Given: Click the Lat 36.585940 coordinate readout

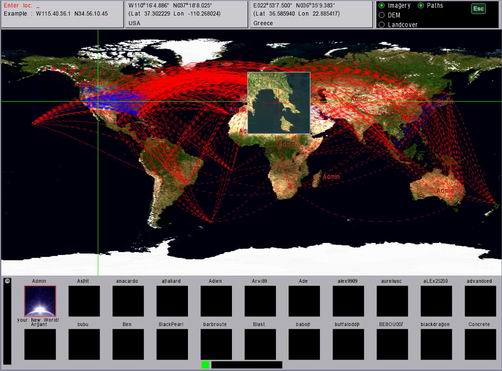Looking at the screenshot, I should point(296,14).
